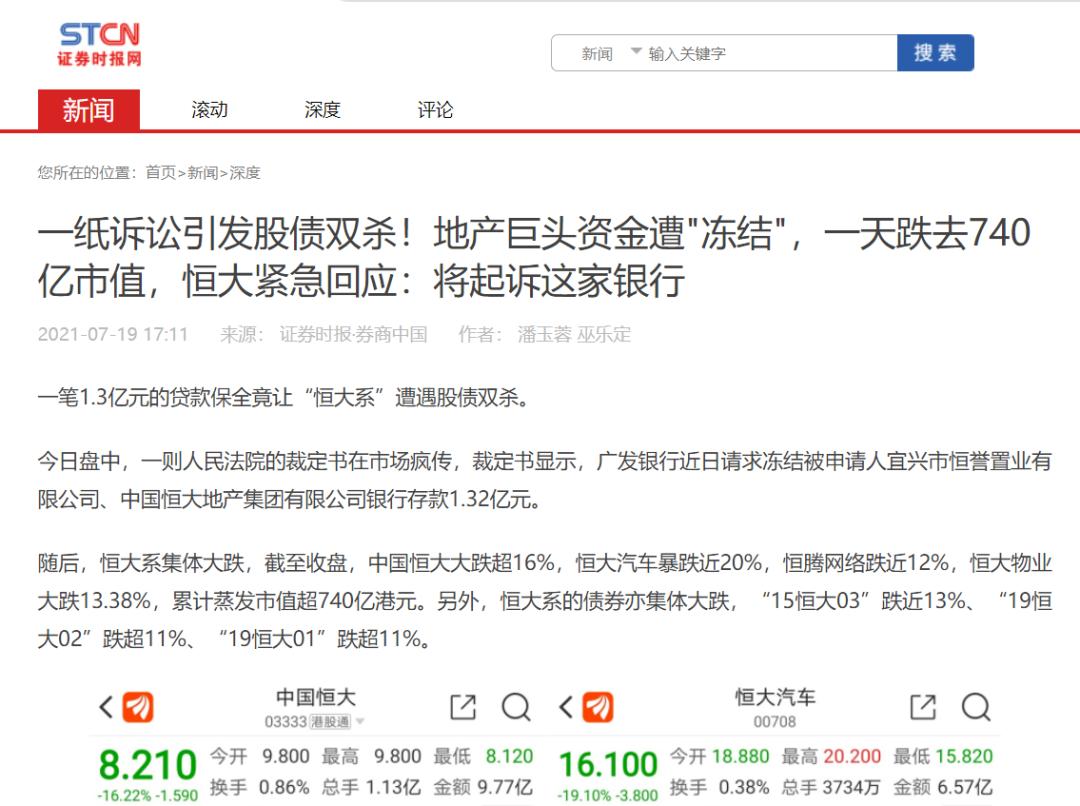Open search via magnifier on 中国恒大 panel
This screenshot has width=1080, height=806.
point(518,707)
